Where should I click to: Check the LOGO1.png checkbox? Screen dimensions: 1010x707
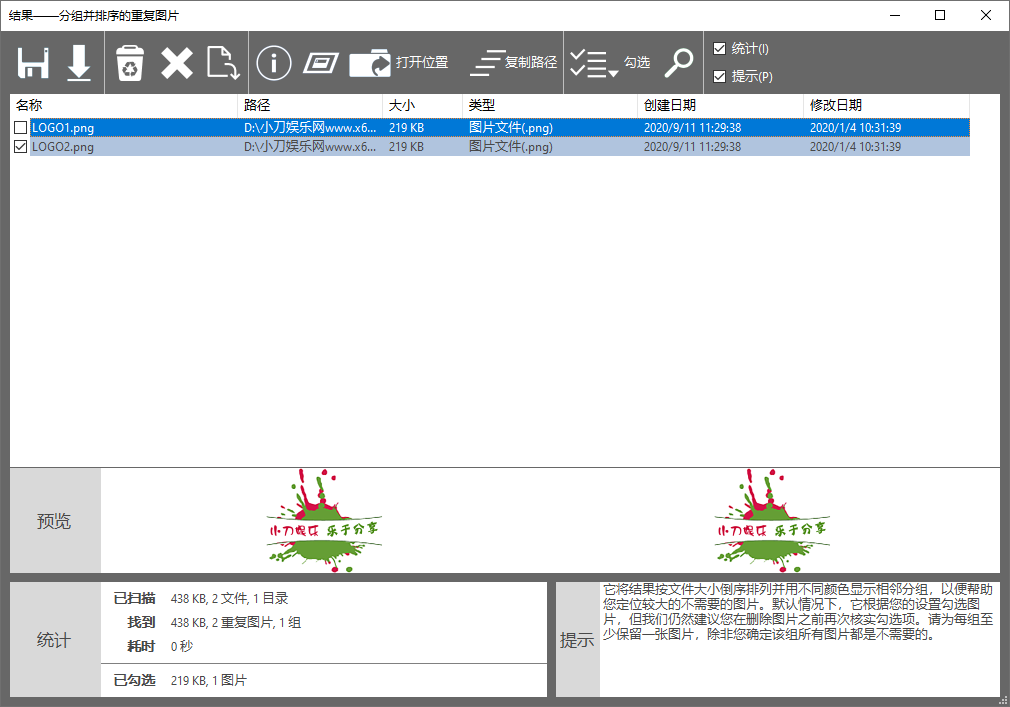pyautogui.click(x=21, y=128)
